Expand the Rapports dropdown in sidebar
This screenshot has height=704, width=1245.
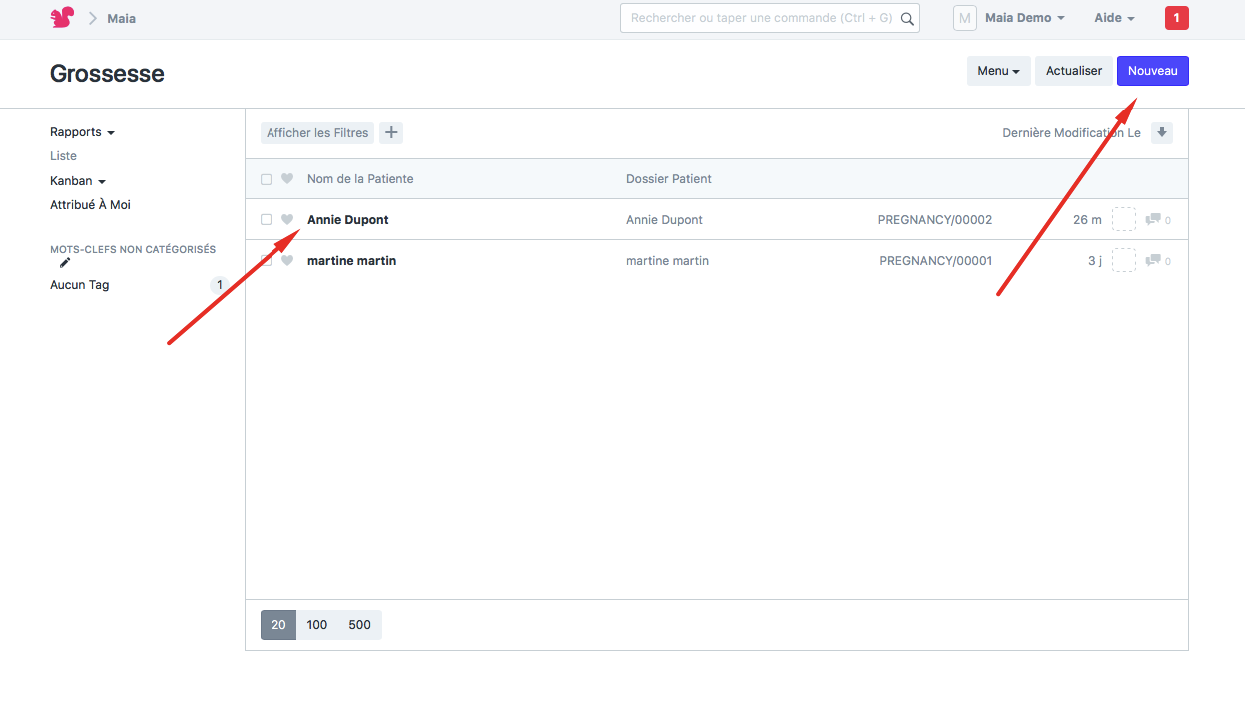tap(82, 132)
